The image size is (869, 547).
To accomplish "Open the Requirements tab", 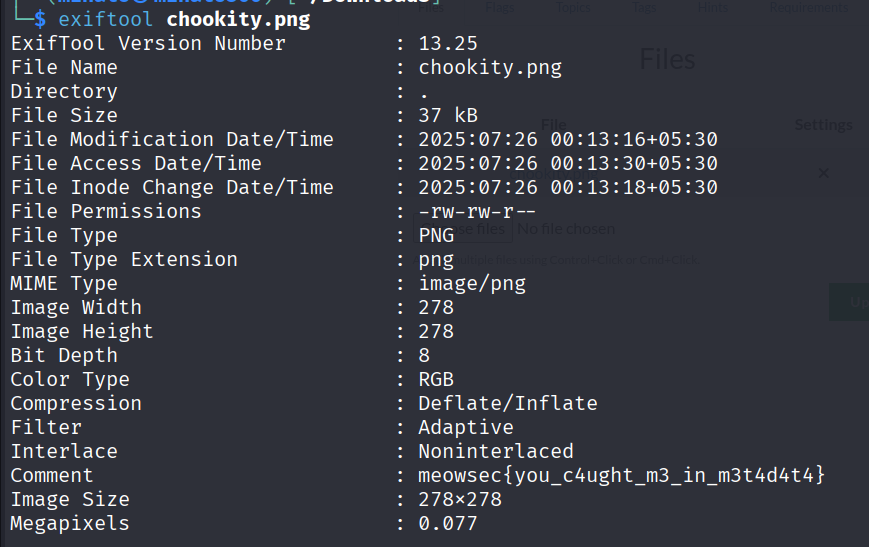I will point(809,8).
